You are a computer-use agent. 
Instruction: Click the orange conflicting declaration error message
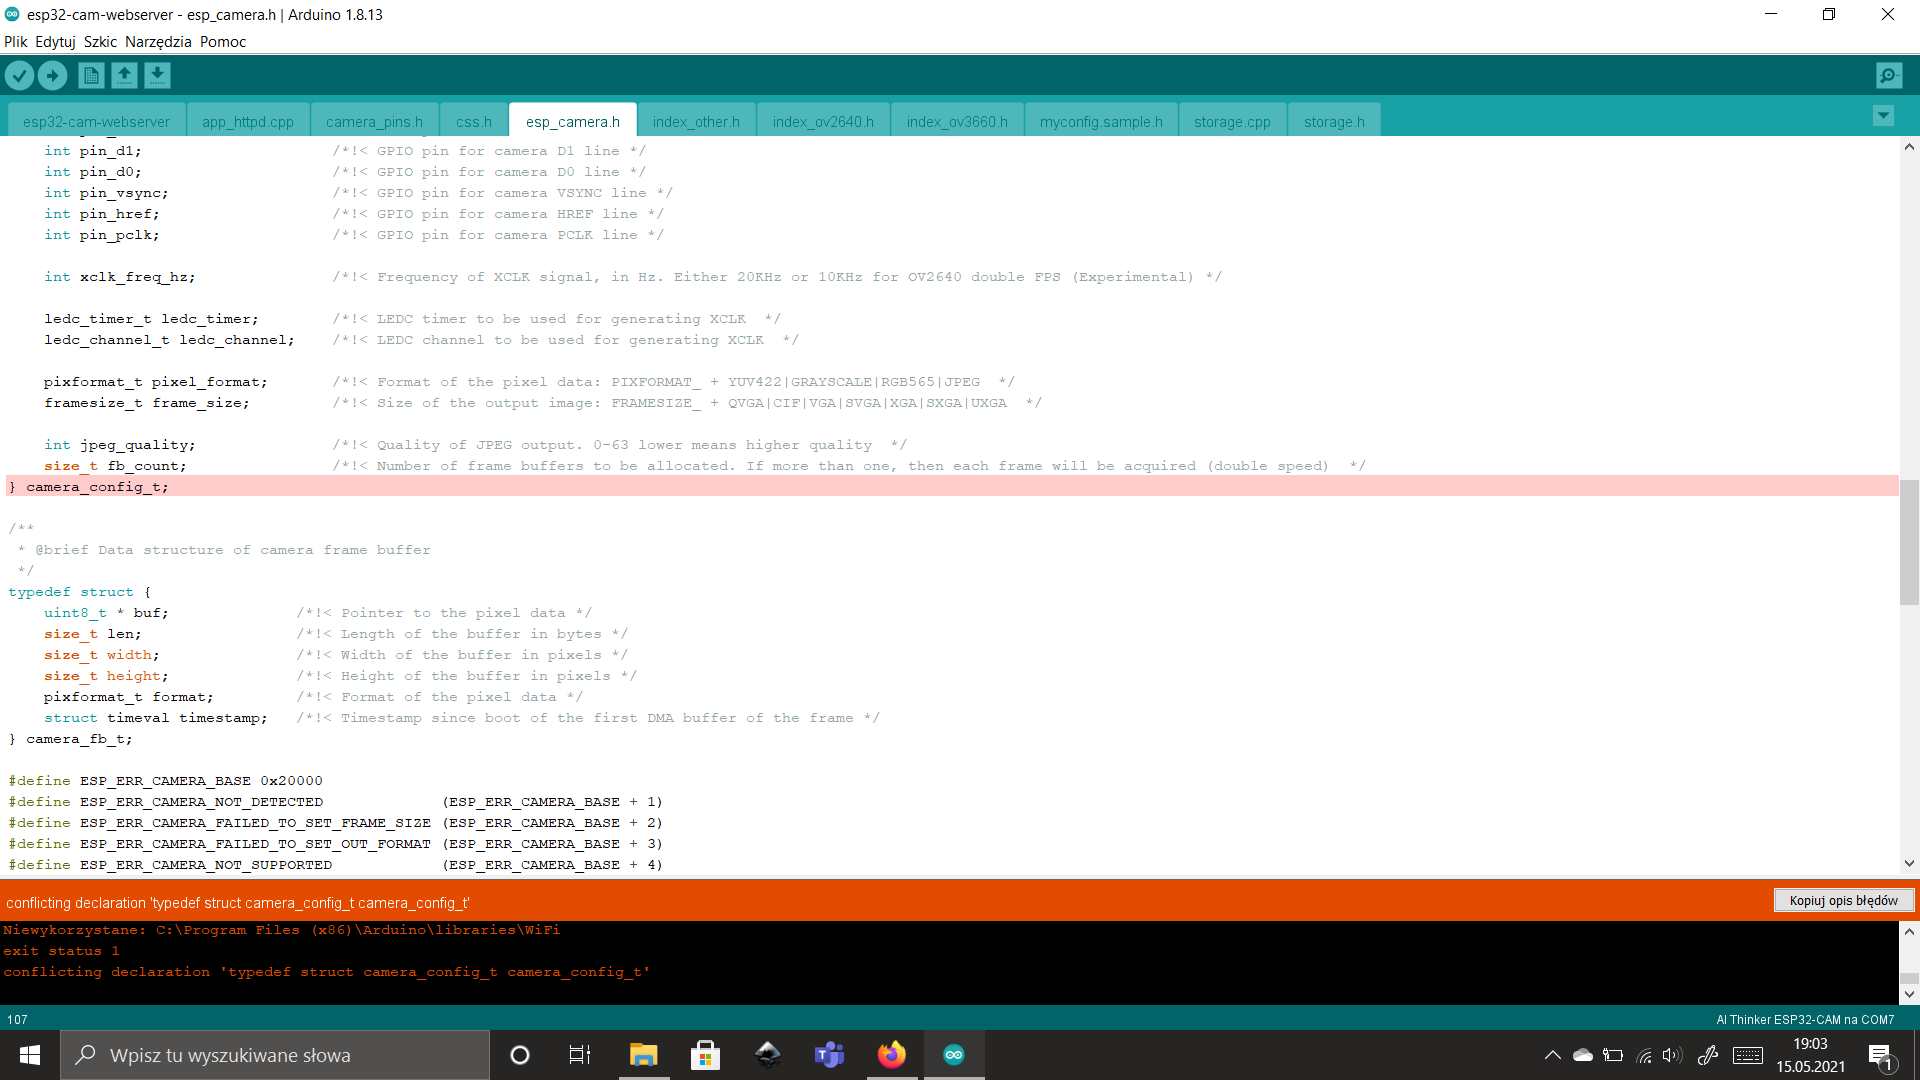(x=238, y=903)
